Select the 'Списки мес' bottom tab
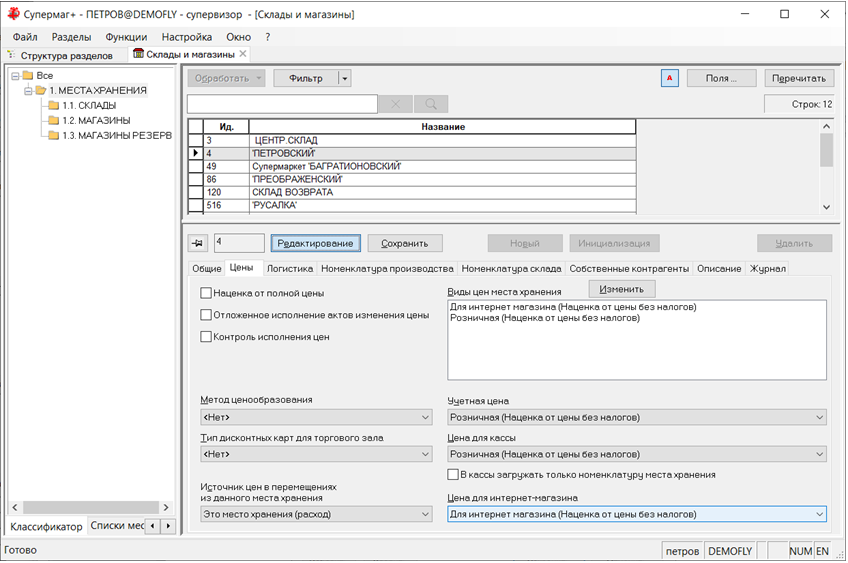Screen dimensions: 848x563 click(117, 526)
